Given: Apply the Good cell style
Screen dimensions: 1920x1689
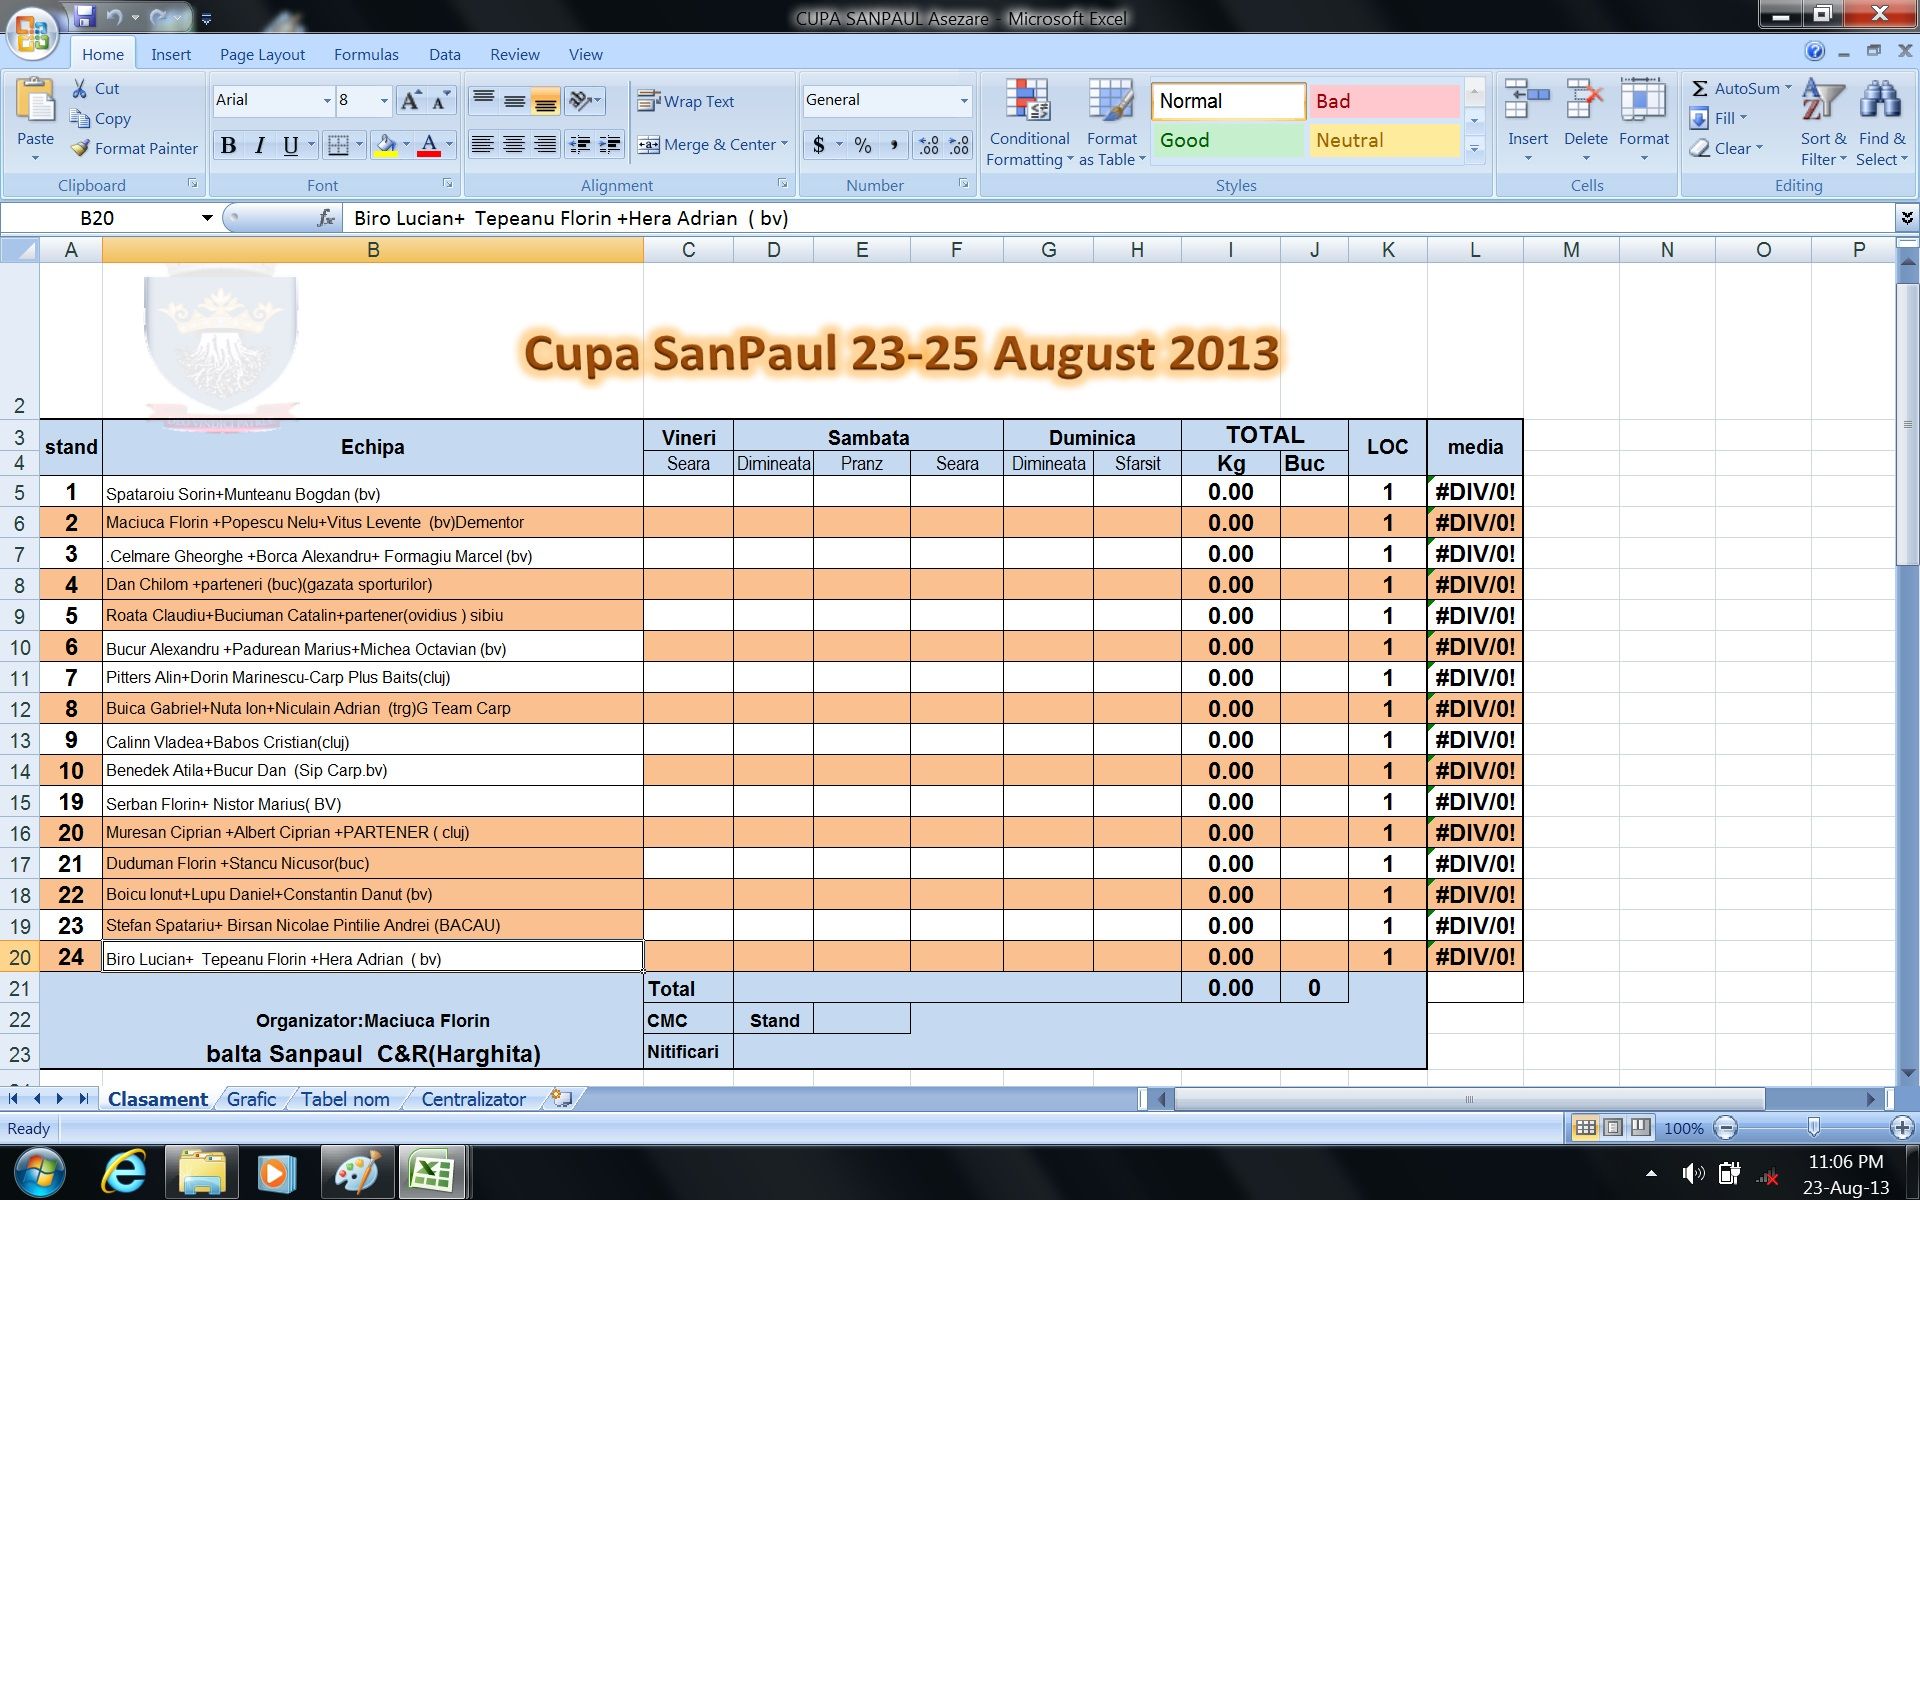Looking at the screenshot, I should coord(1227,140).
